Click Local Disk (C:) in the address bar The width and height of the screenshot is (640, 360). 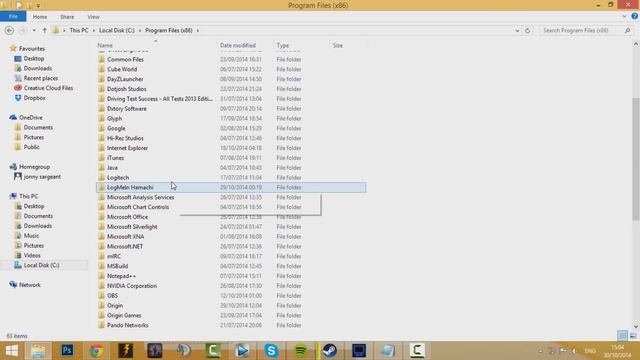point(117,31)
